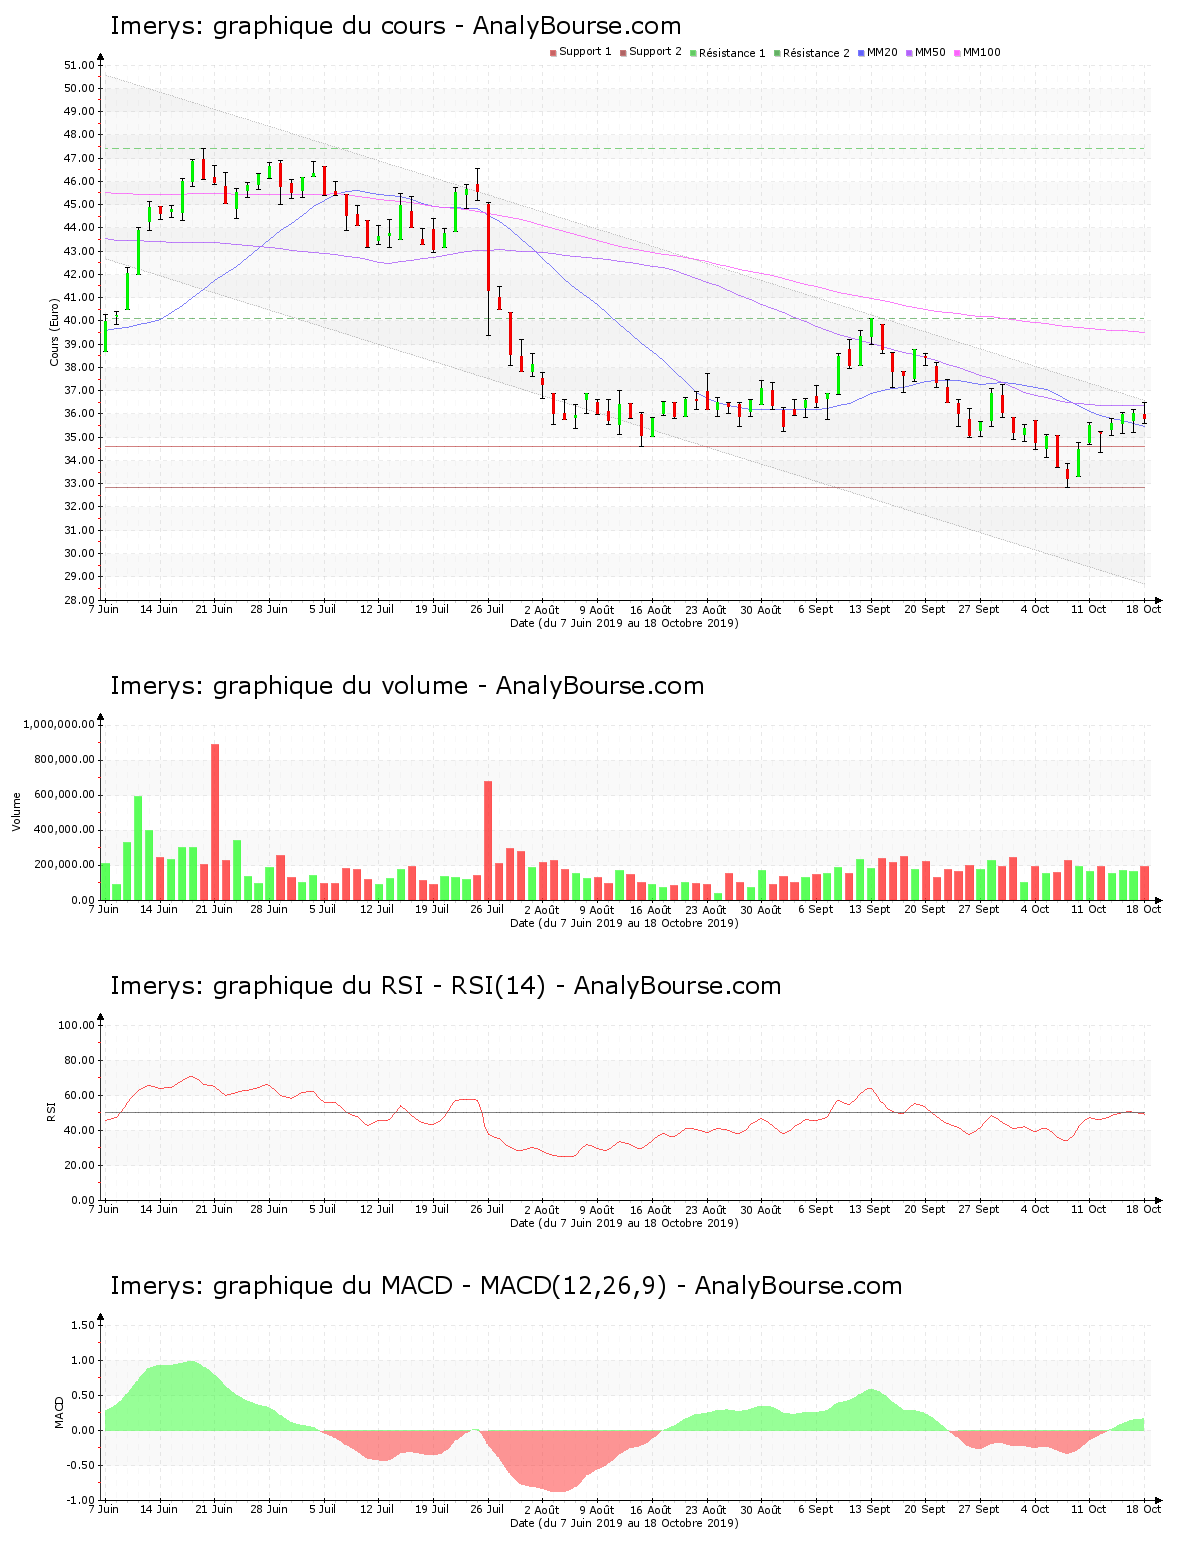Click the 1,000,000.00 tick on the volume axis
The image size is (1200, 1550).
click(59, 724)
